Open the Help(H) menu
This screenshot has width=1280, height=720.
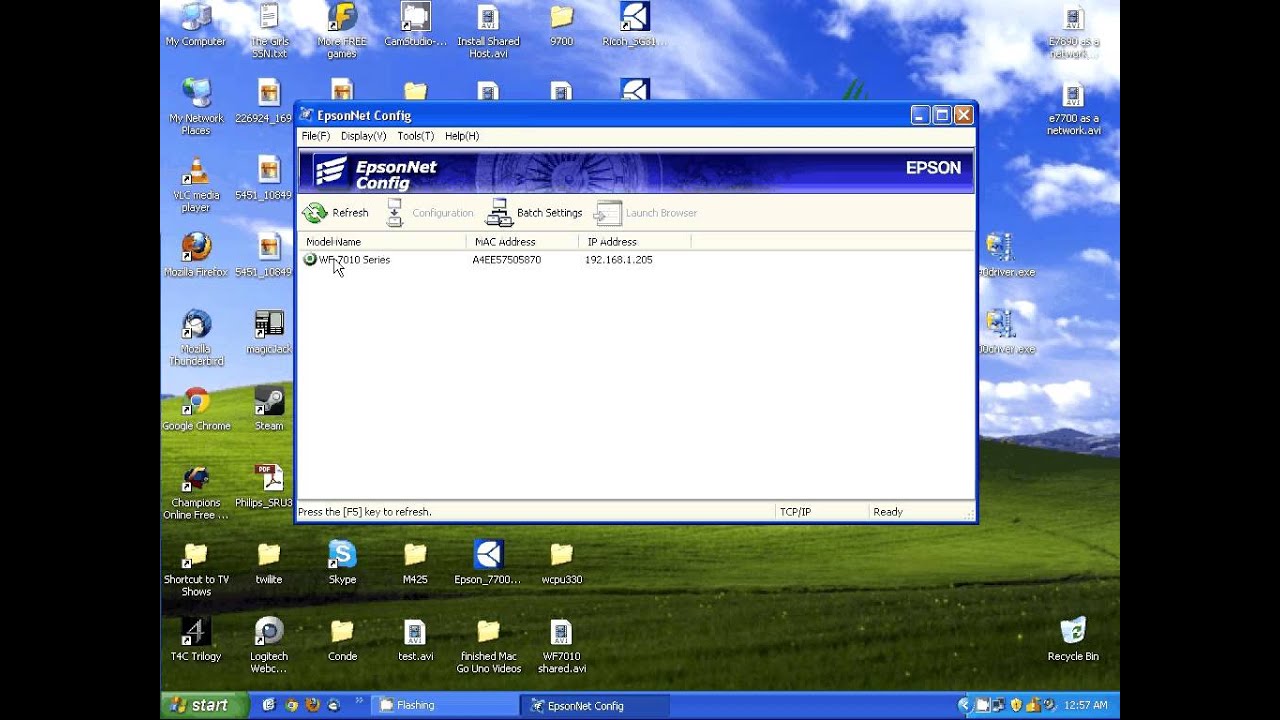[462, 136]
